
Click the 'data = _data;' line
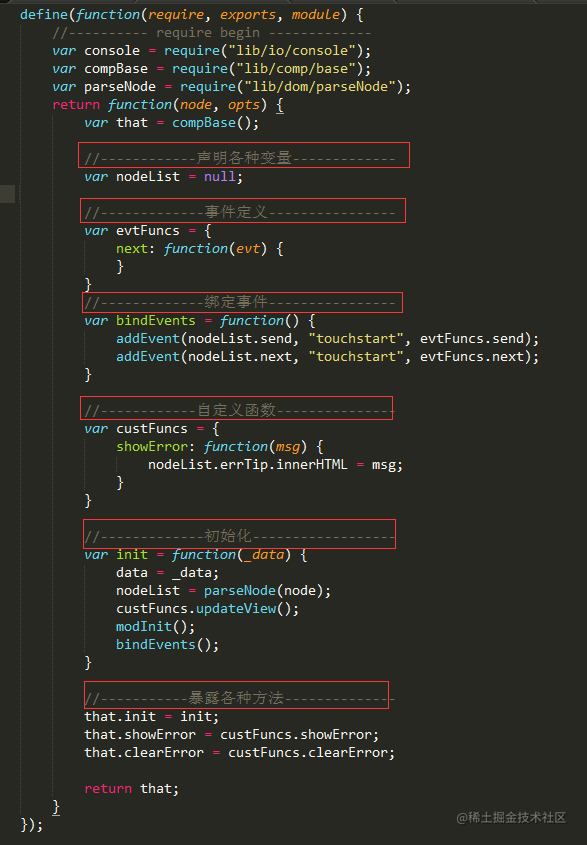168,573
